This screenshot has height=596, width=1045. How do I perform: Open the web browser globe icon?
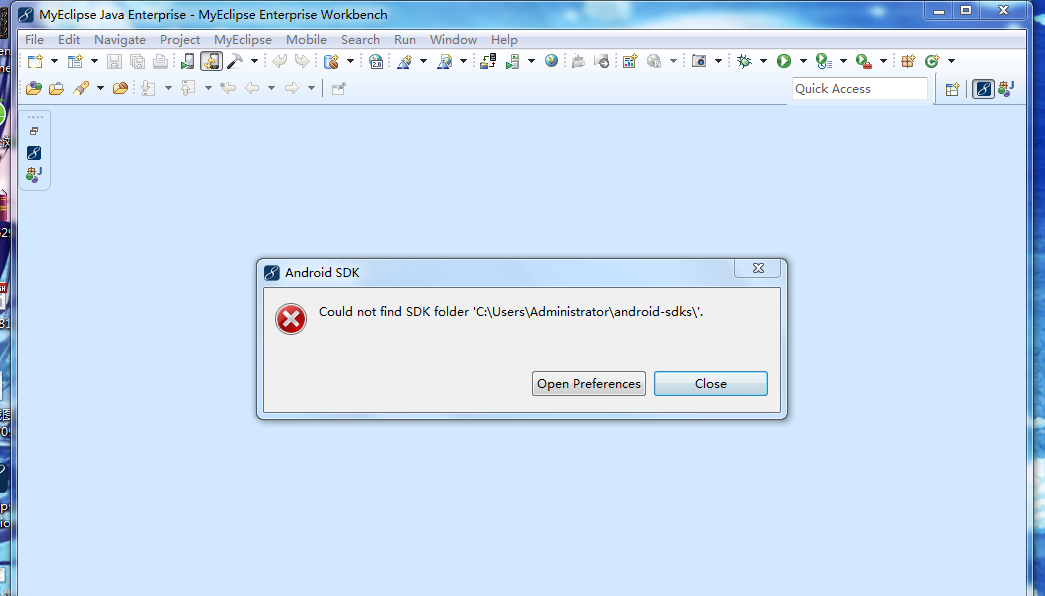point(551,61)
